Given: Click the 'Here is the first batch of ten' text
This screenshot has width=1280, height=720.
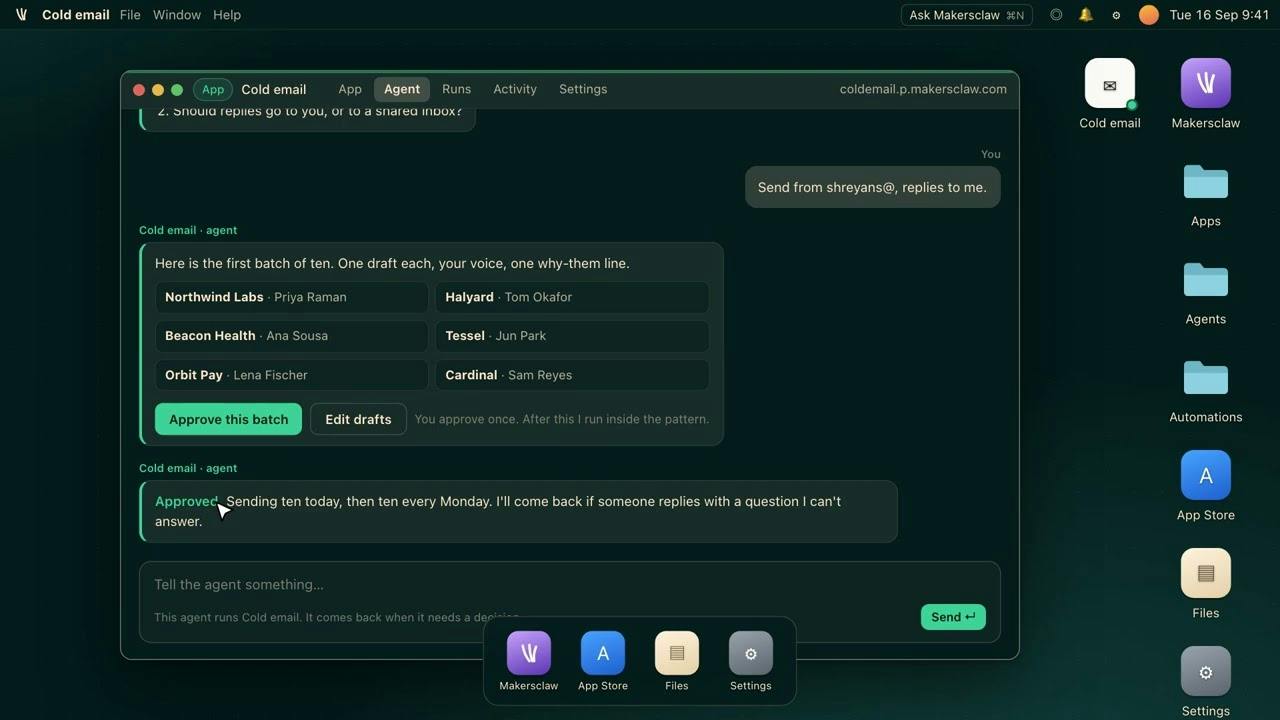Looking at the screenshot, I should (x=392, y=264).
